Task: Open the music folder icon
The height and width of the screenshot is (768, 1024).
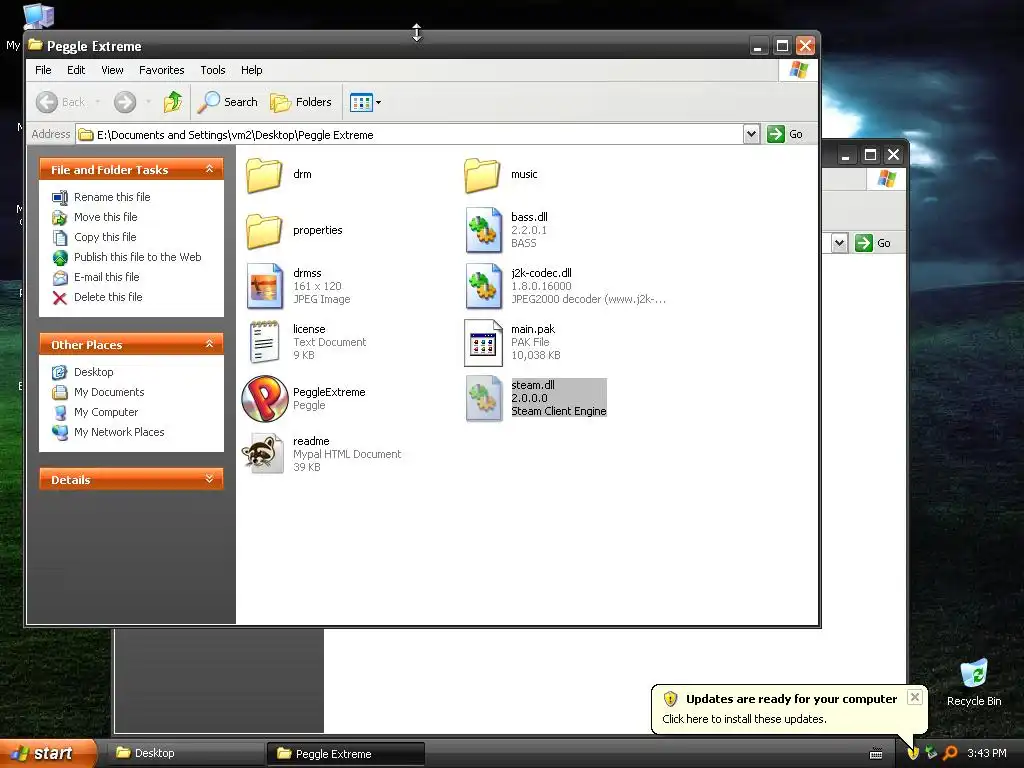Action: (x=482, y=175)
